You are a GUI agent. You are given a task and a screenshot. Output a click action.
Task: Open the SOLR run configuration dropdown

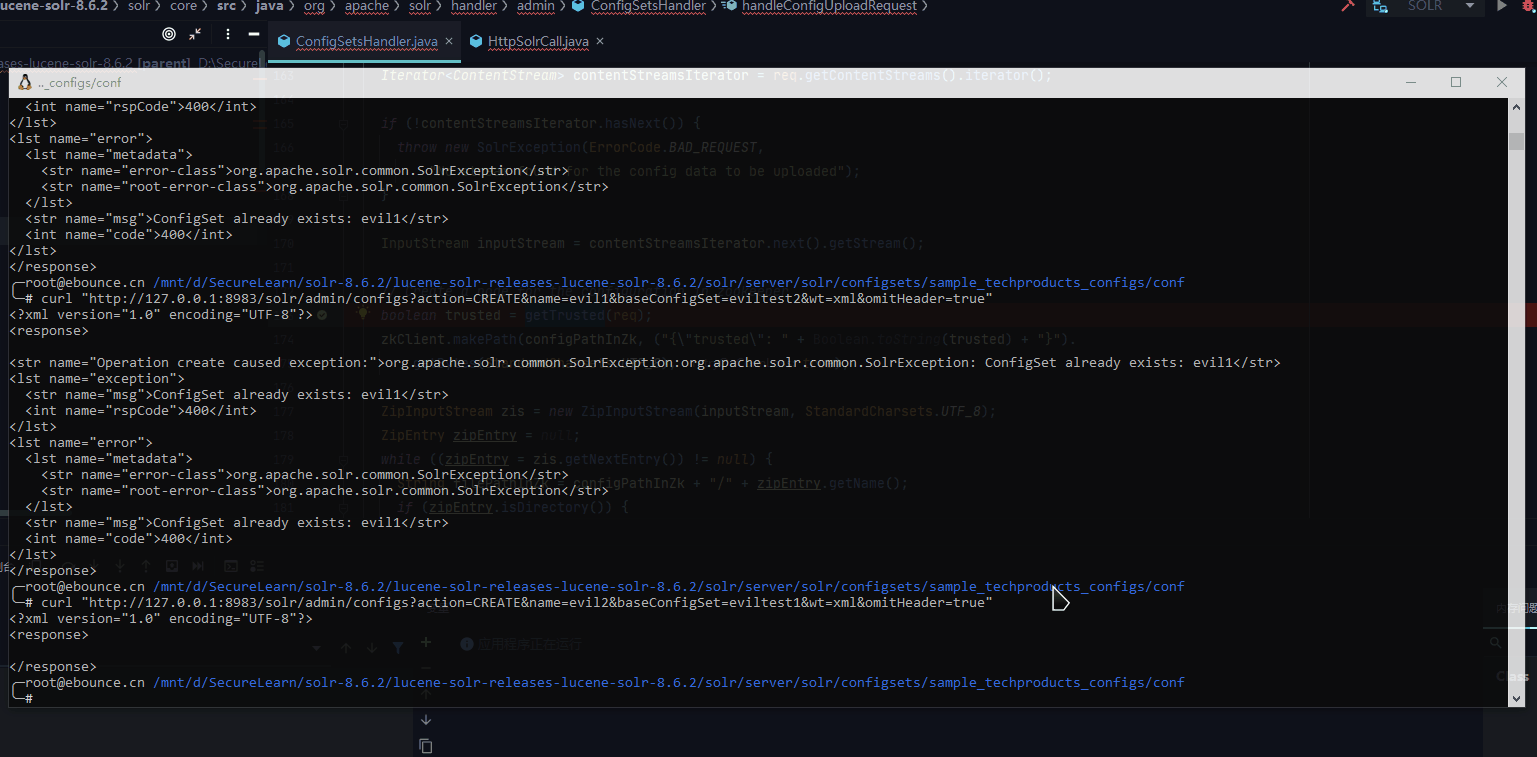(x=1469, y=6)
